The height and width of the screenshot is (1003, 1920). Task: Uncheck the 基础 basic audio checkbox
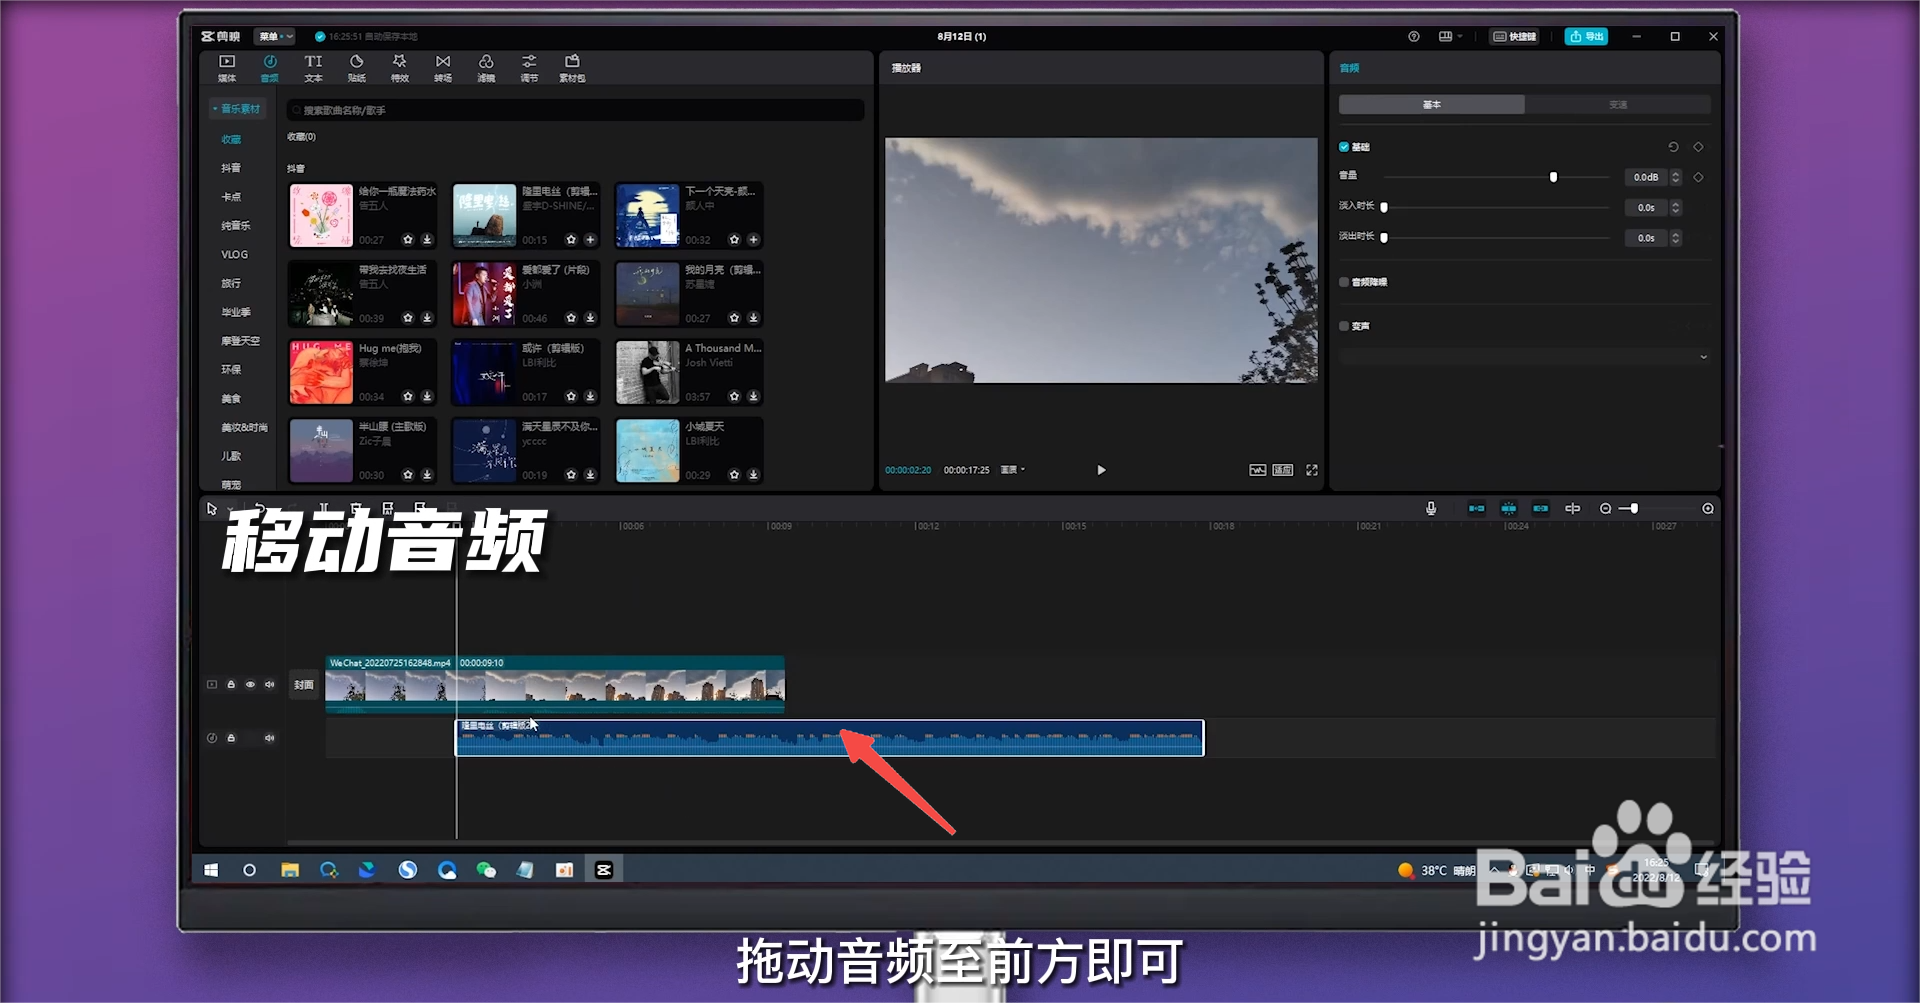tap(1344, 146)
